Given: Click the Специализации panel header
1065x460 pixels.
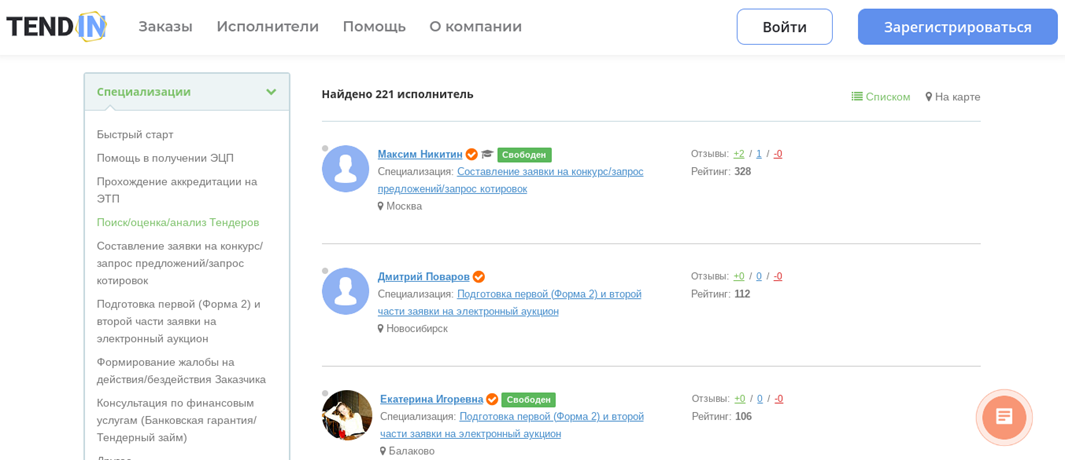Looking at the screenshot, I should (x=187, y=92).
